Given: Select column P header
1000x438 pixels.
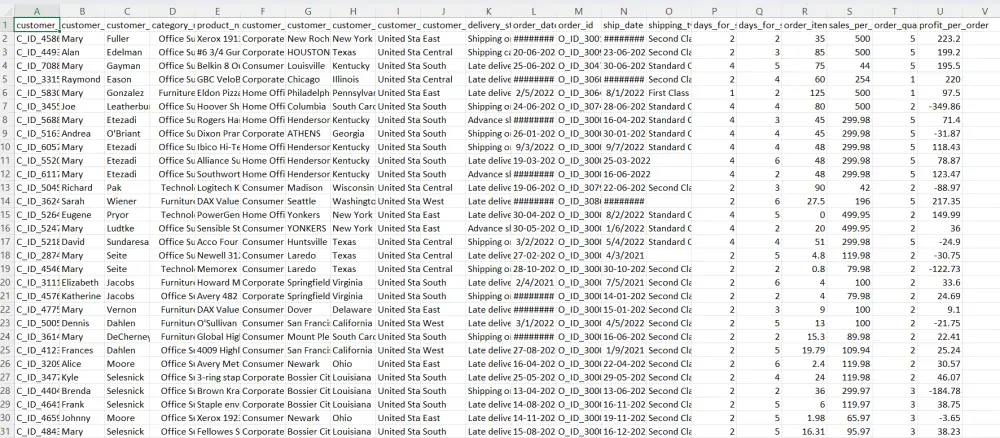Looking at the screenshot, I should (x=714, y=11).
